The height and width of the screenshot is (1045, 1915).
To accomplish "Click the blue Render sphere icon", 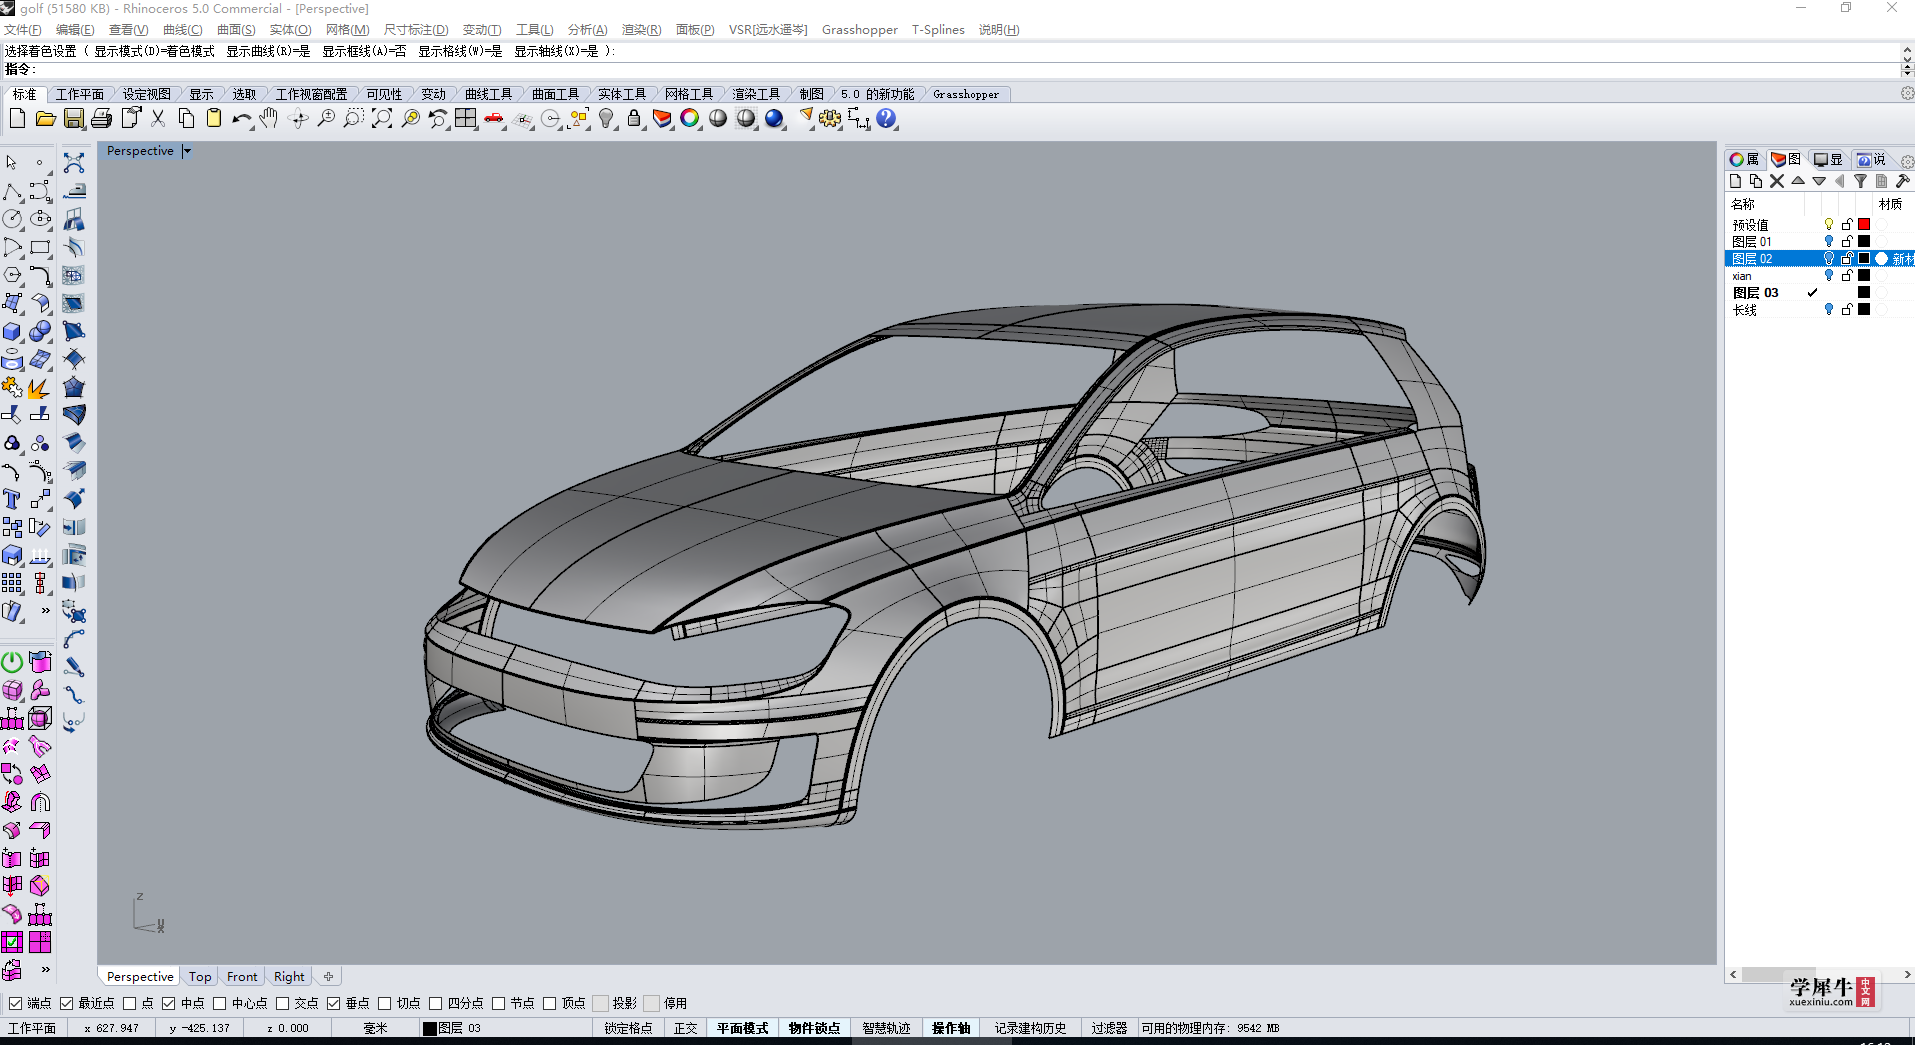I will point(774,119).
